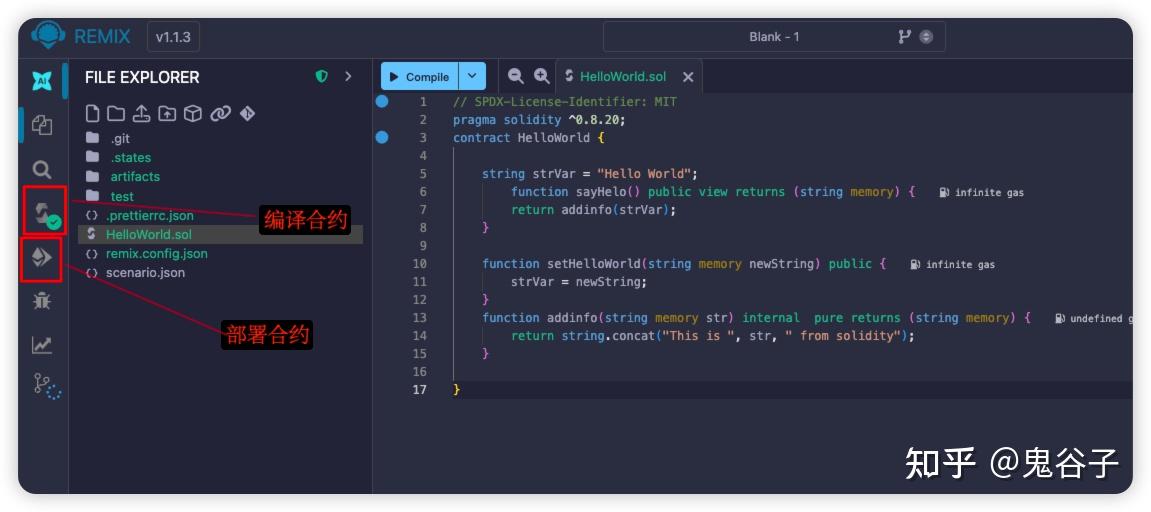The height and width of the screenshot is (512, 1151).
Task: Click the gas icon beside sayHelo function
Action: click(x=945, y=192)
